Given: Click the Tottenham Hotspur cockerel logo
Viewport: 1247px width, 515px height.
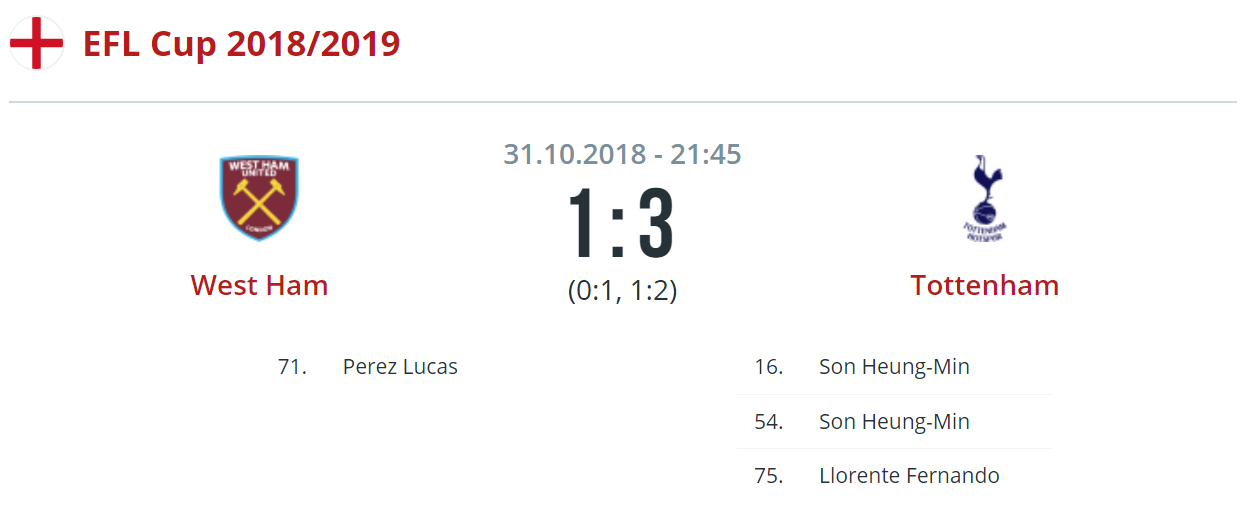Looking at the screenshot, I should click(985, 198).
